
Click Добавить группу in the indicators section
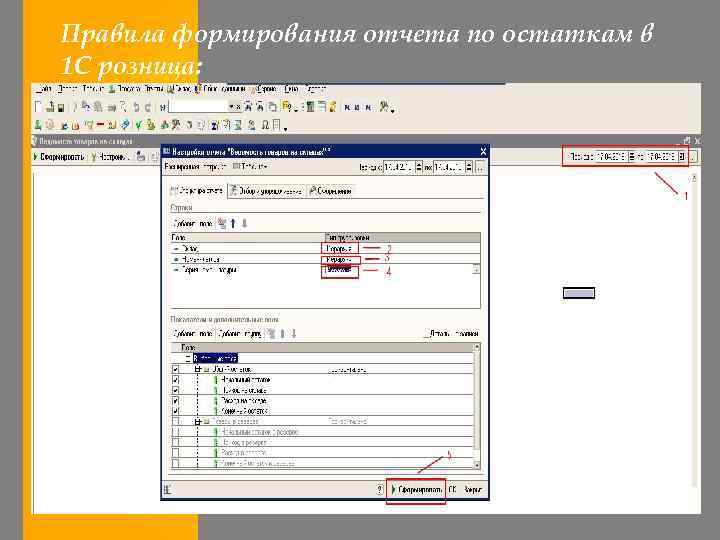pyautogui.click(x=240, y=334)
